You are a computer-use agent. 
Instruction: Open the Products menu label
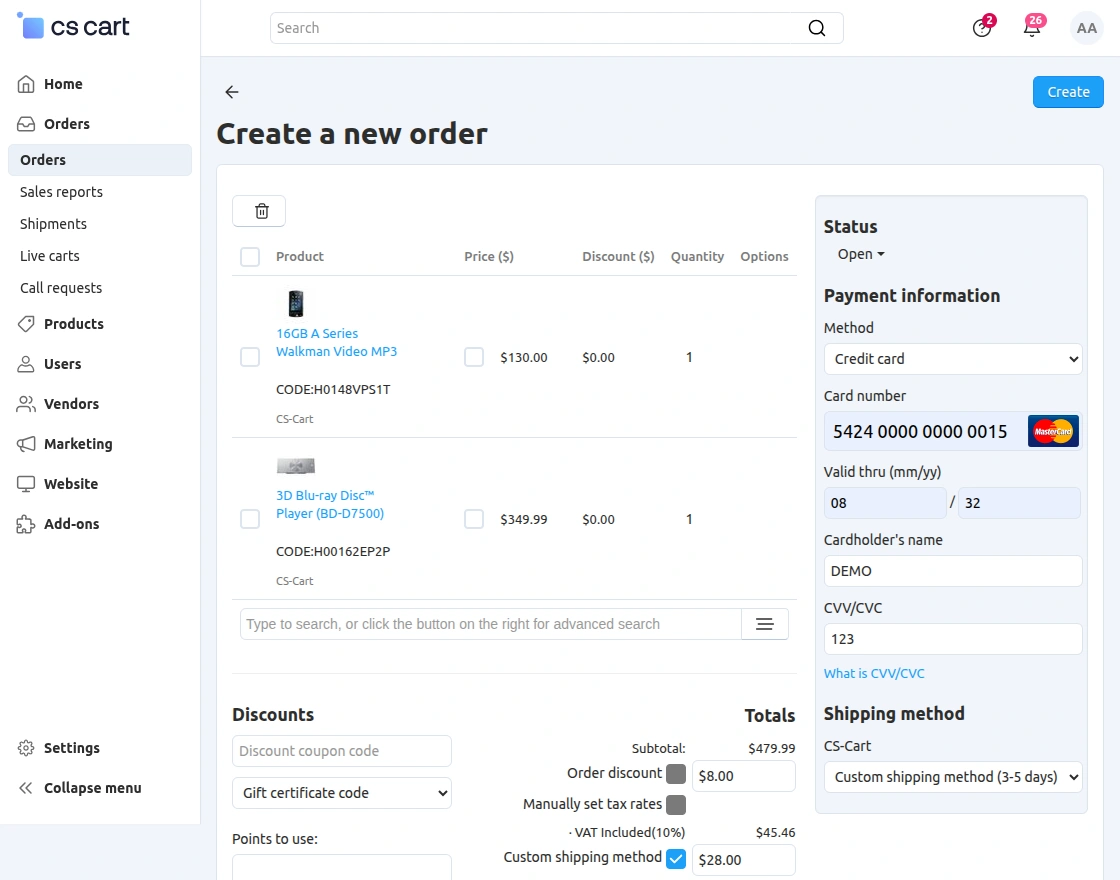pyautogui.click(x=74, y=324)
